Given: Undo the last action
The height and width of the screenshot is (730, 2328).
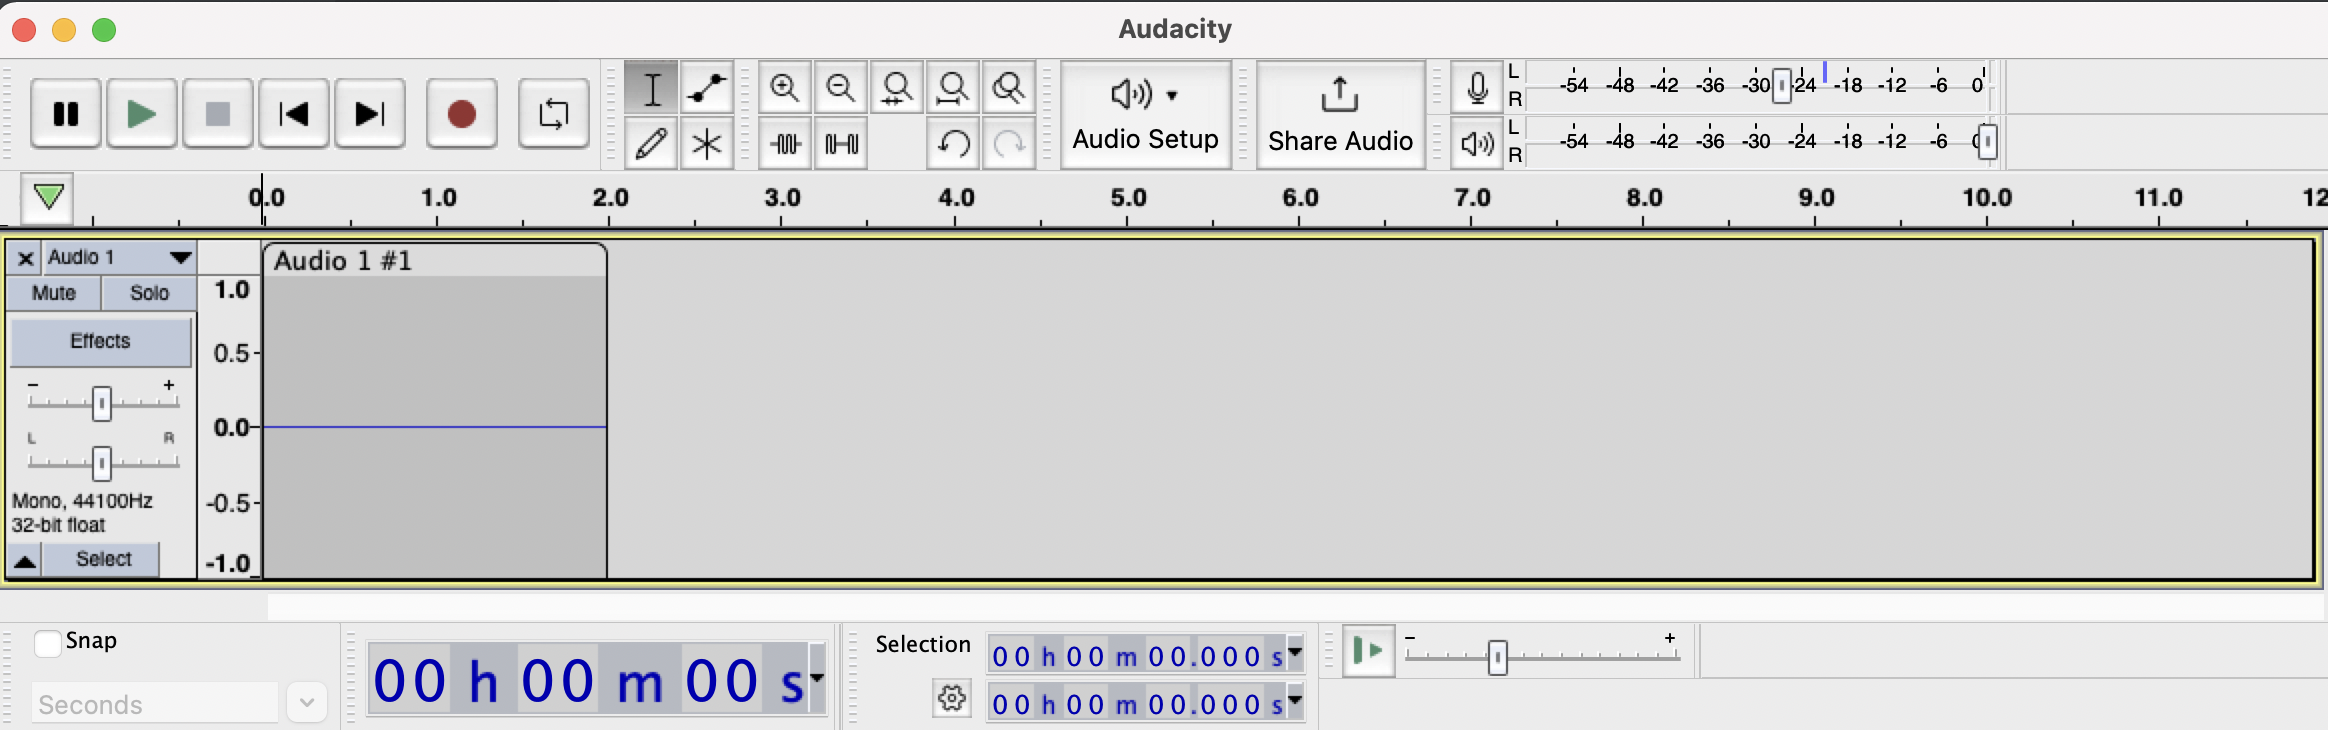Looking at the screenshot, I should 953,144.
